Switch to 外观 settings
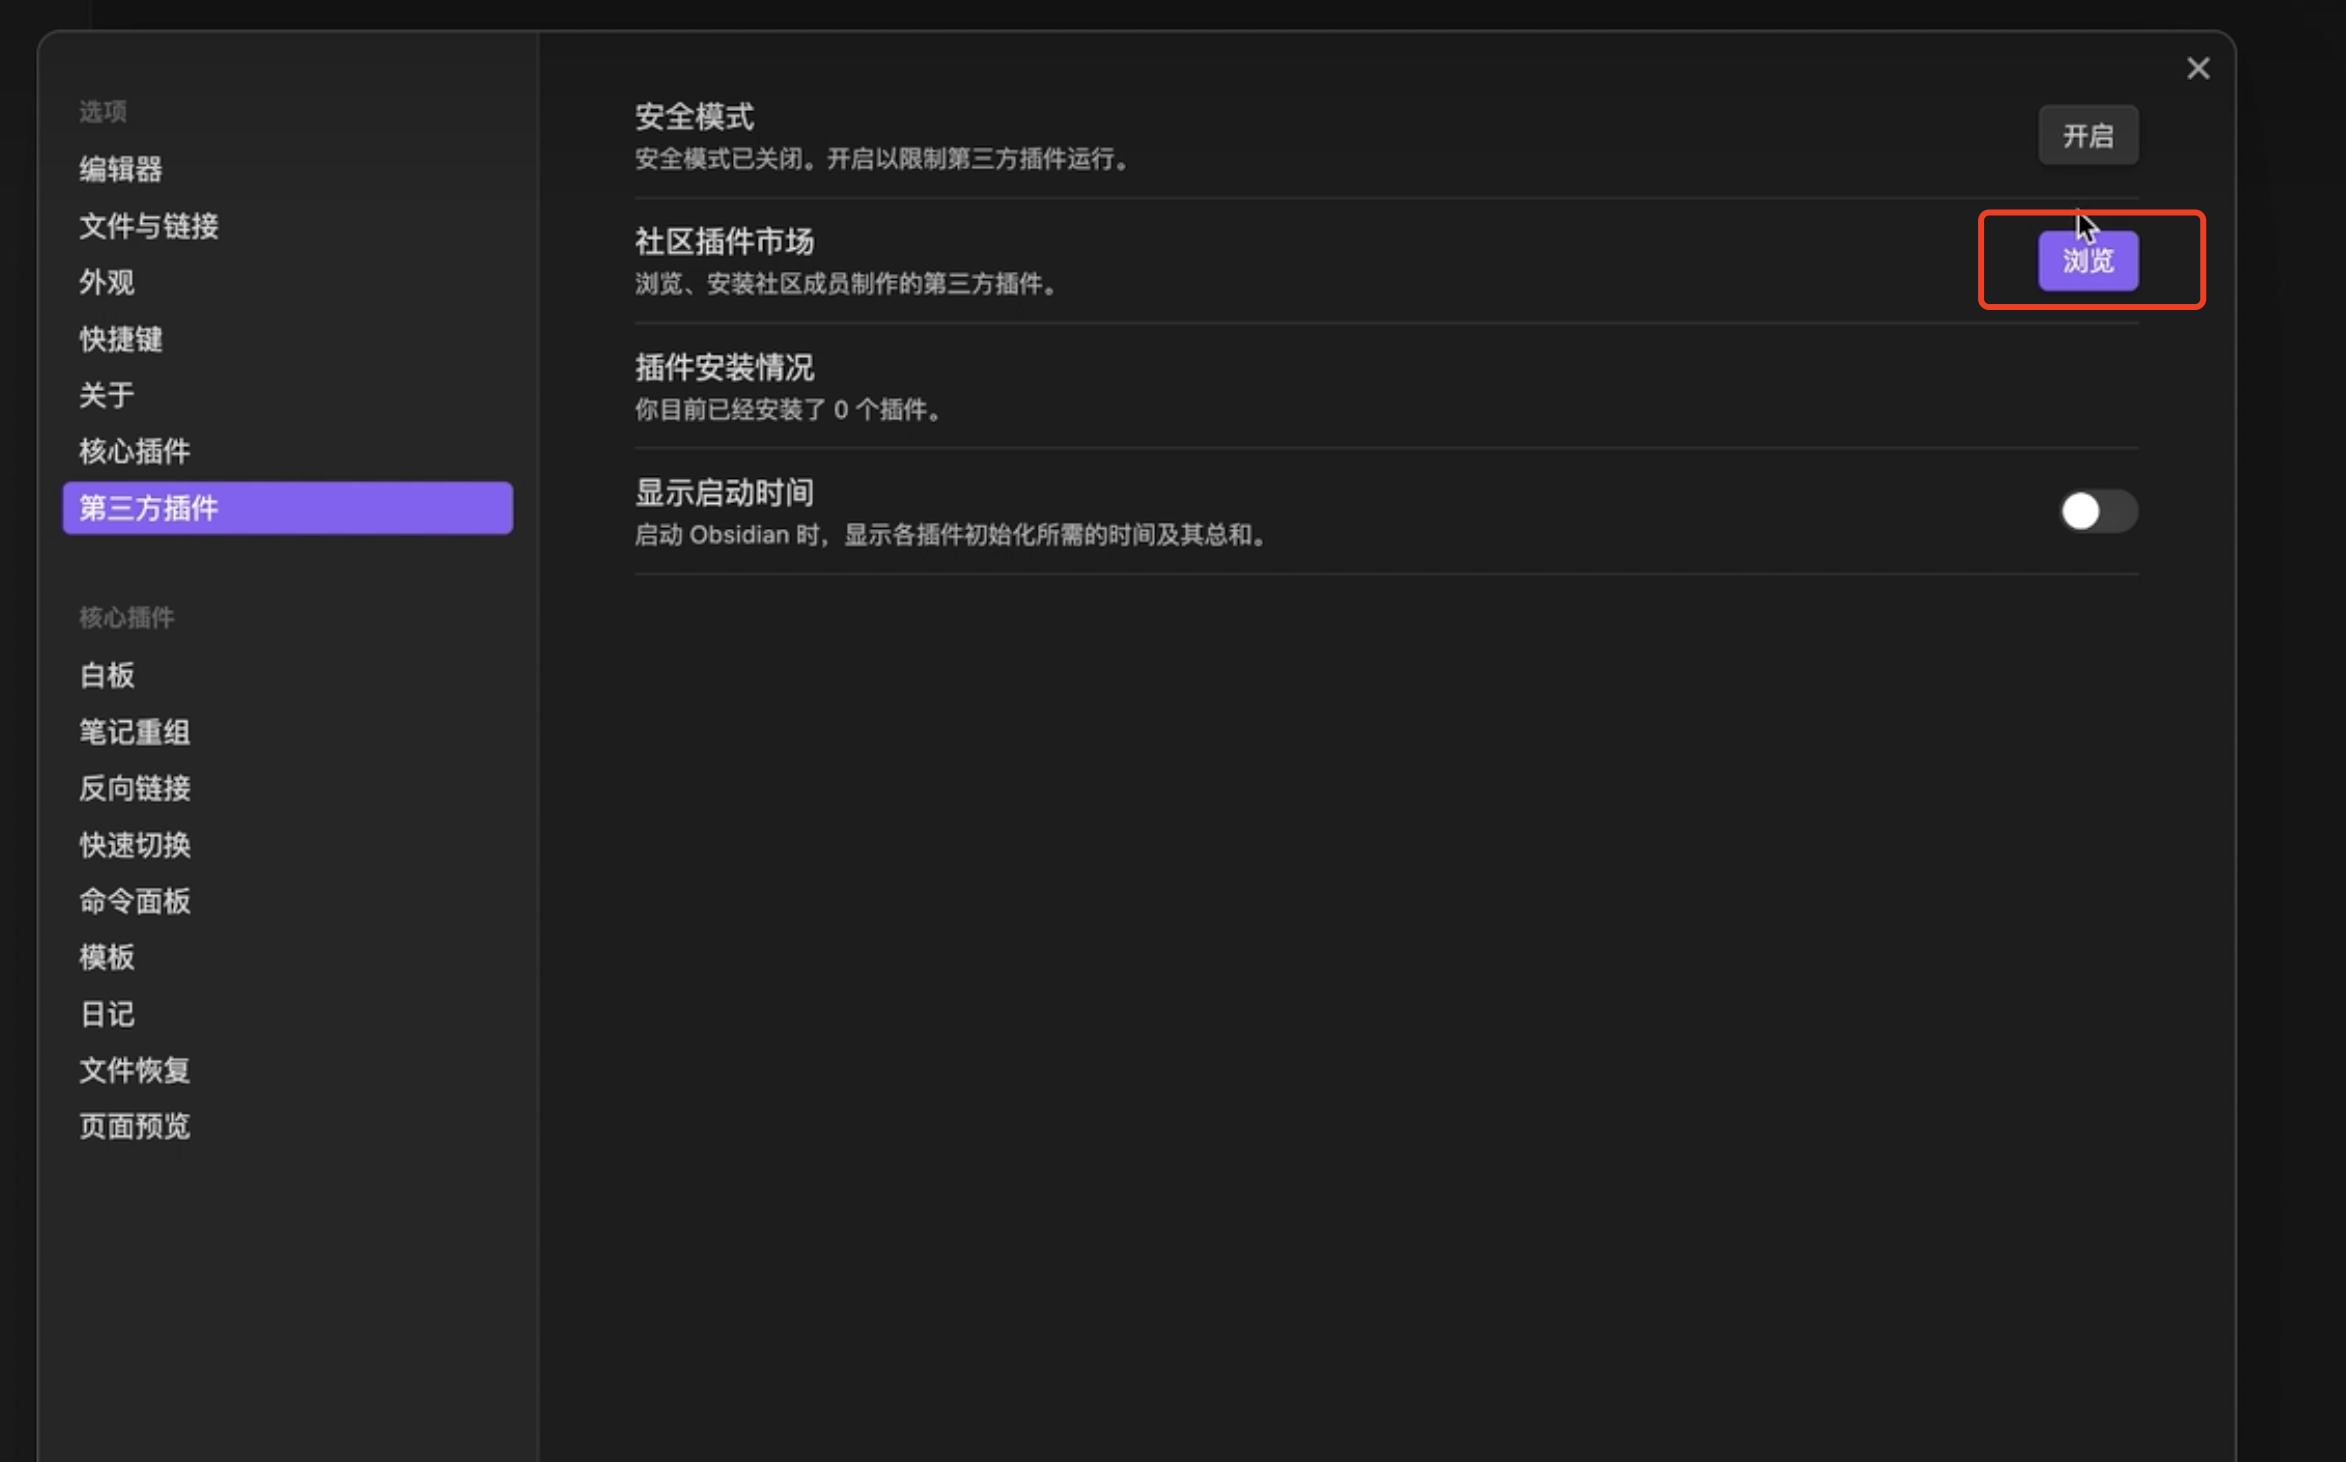 (x=107, y=282)
